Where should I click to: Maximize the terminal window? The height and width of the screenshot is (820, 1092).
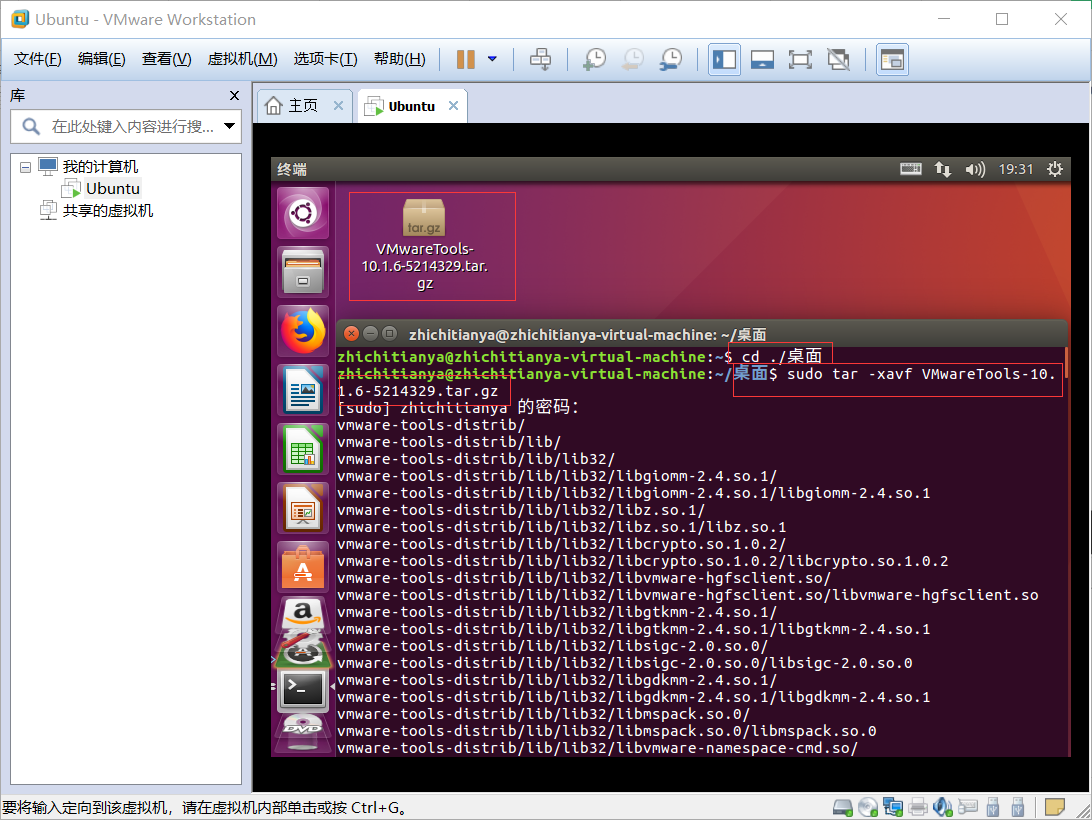click(x=390, y=334)
